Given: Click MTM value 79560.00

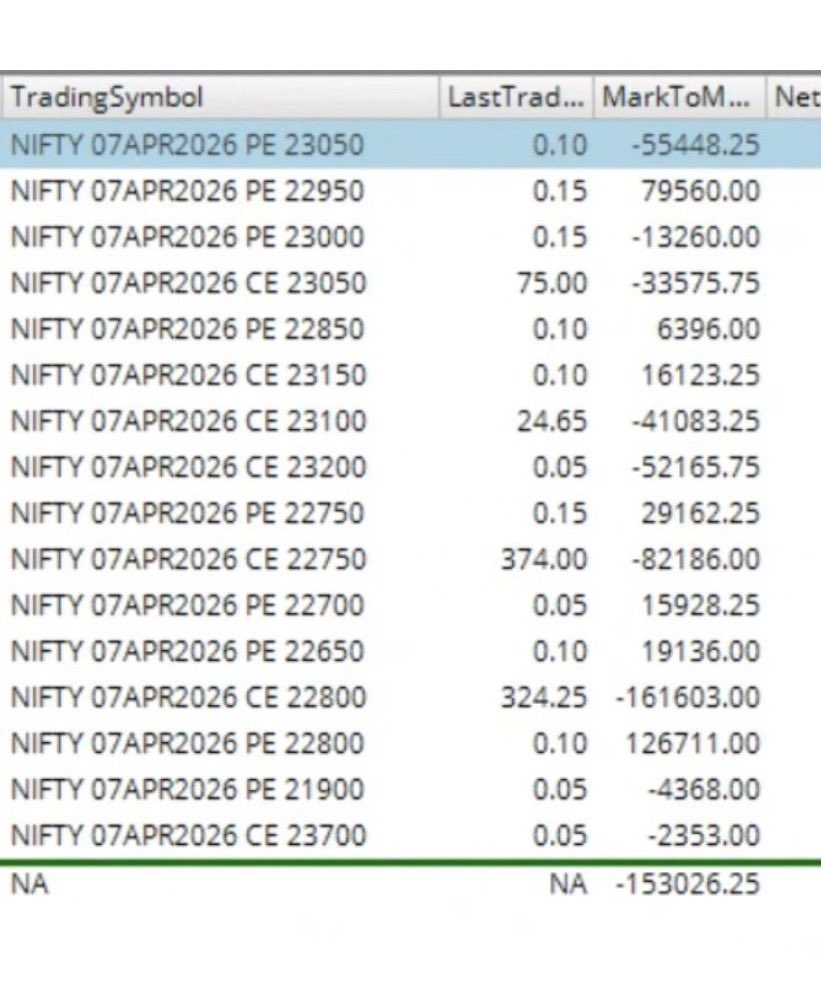Looking at the screenshot, I should tap(701, 191).
